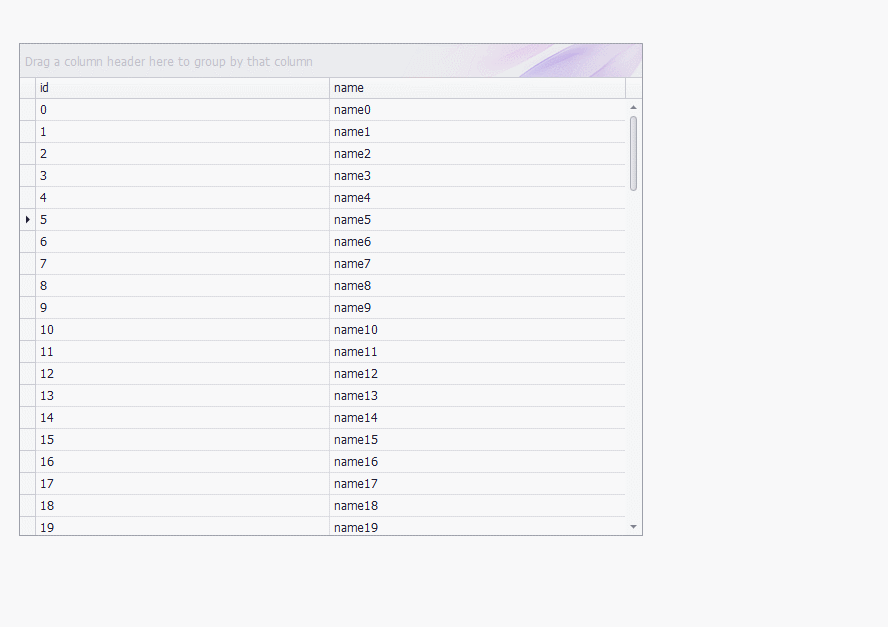The image size is (888, 627).
Task: Sort by the id column header
Action: pos(182,88)
